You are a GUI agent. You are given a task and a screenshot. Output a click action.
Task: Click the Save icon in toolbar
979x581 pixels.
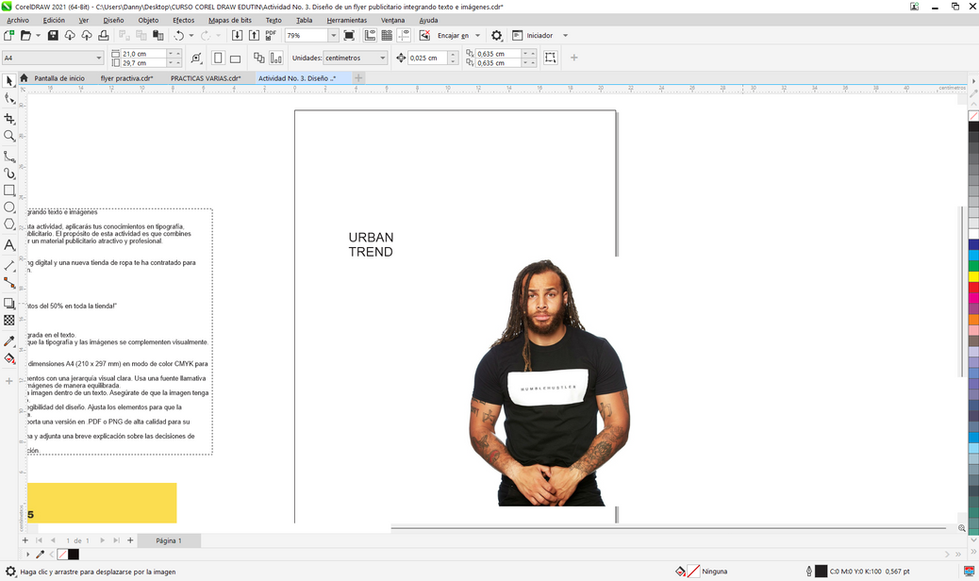pos(53,36)
